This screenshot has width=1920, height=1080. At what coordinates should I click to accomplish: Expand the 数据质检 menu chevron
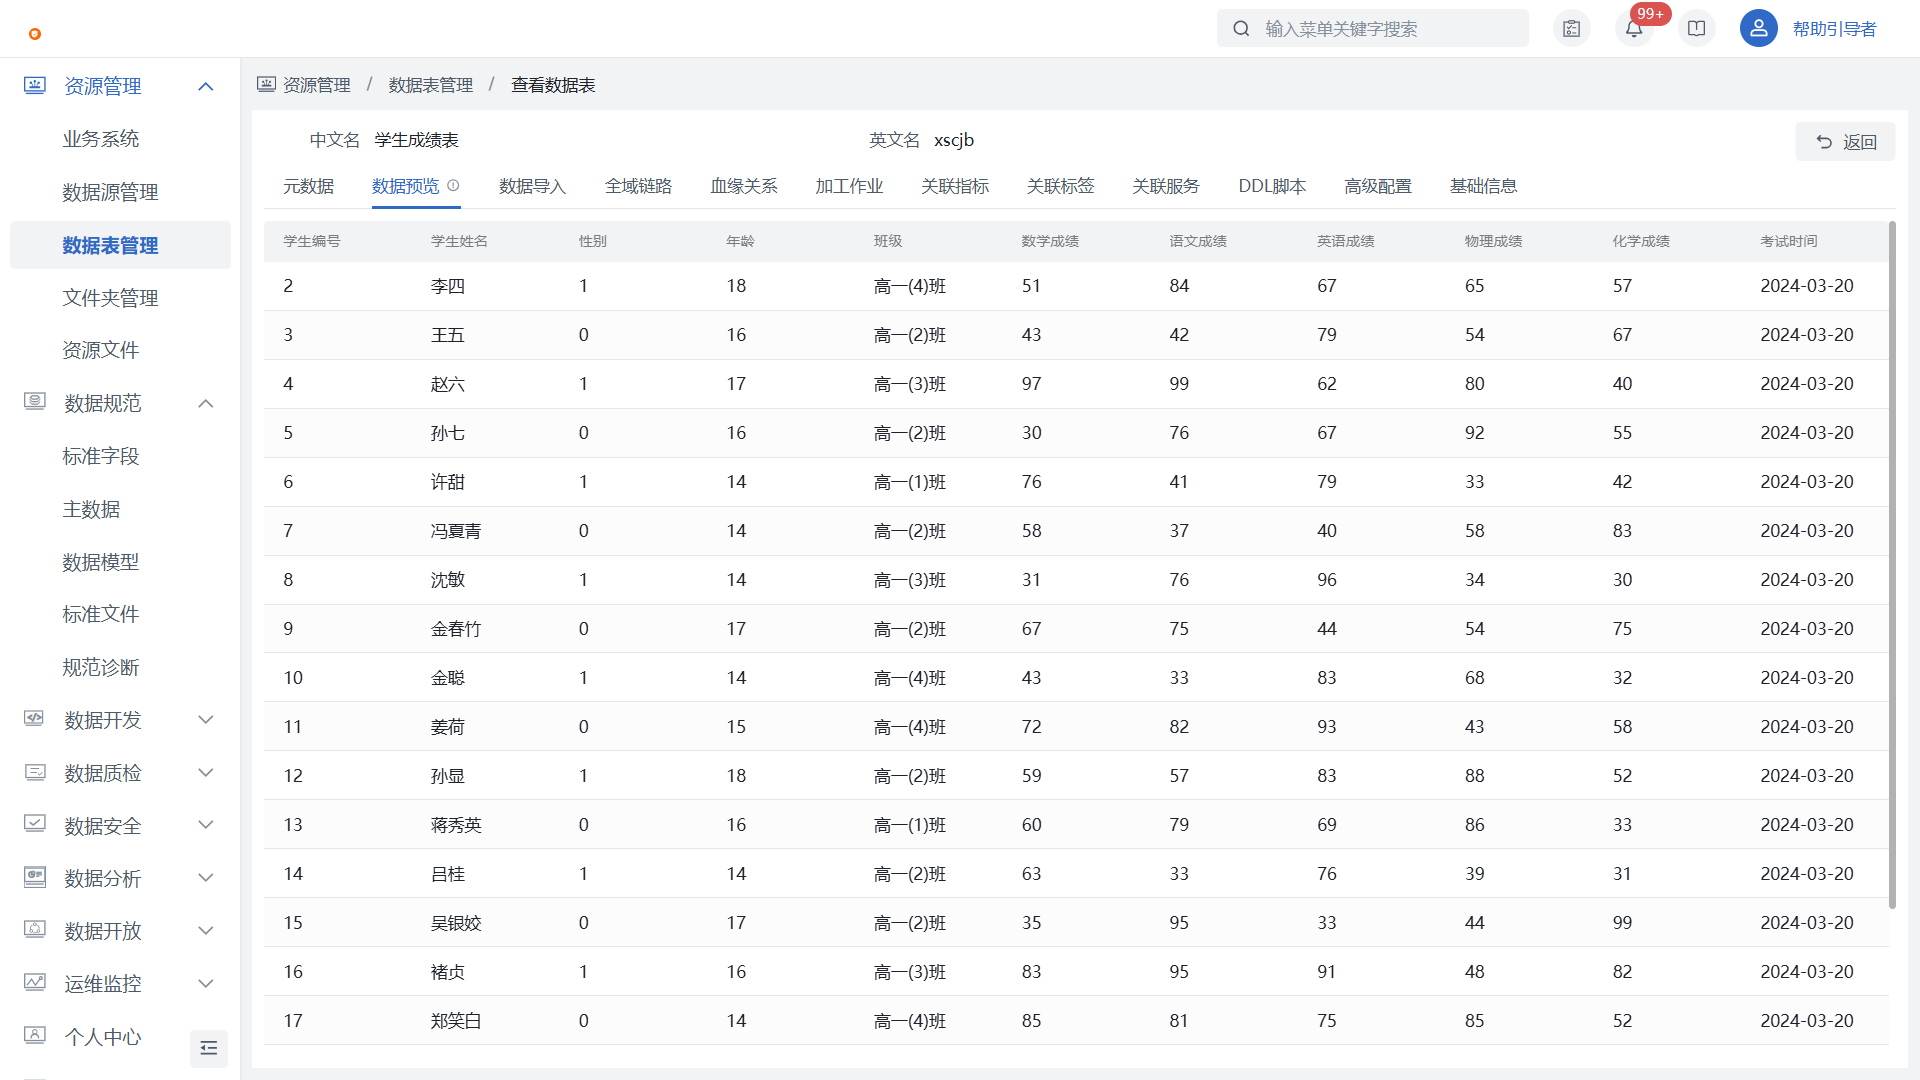(206, 772)
